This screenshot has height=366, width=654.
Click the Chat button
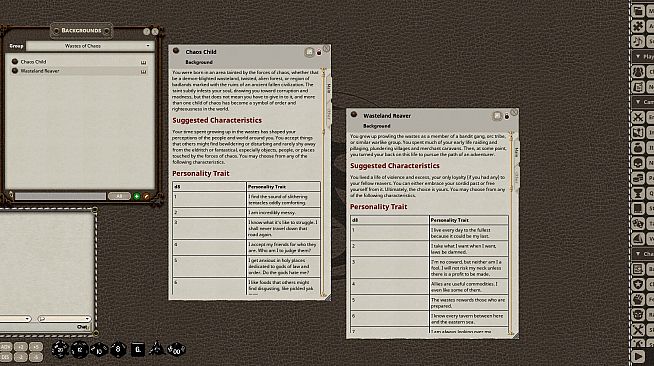pos(83,327)
